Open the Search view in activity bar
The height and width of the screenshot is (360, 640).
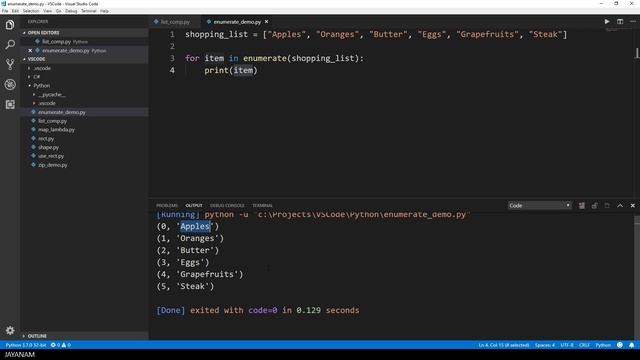[10, 44]
